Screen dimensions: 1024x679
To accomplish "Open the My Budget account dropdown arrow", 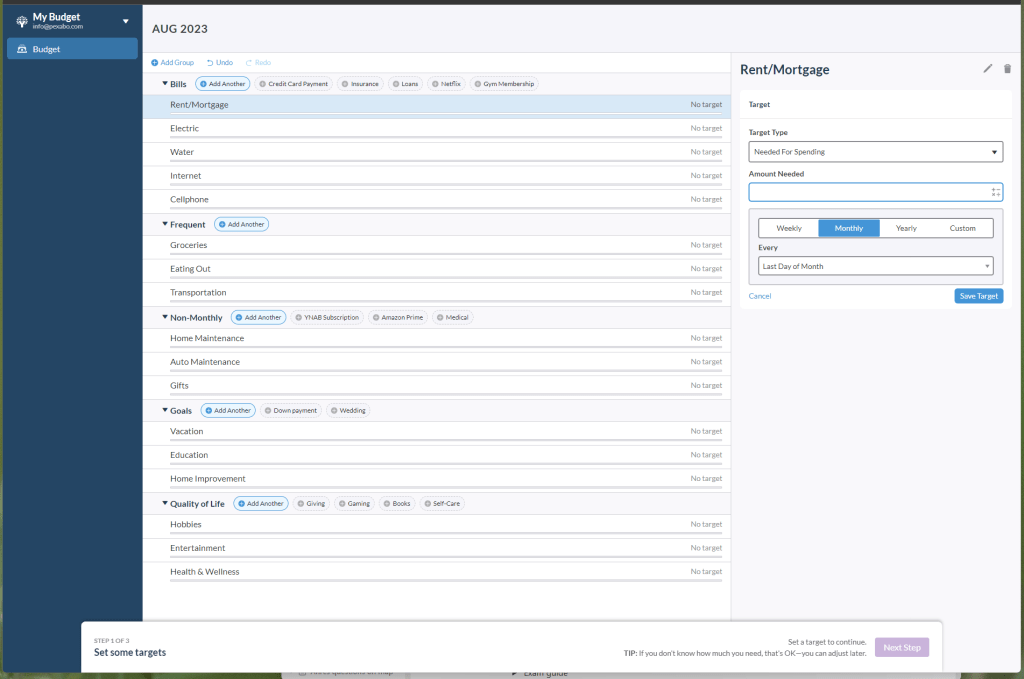I will tap(125, 22).
